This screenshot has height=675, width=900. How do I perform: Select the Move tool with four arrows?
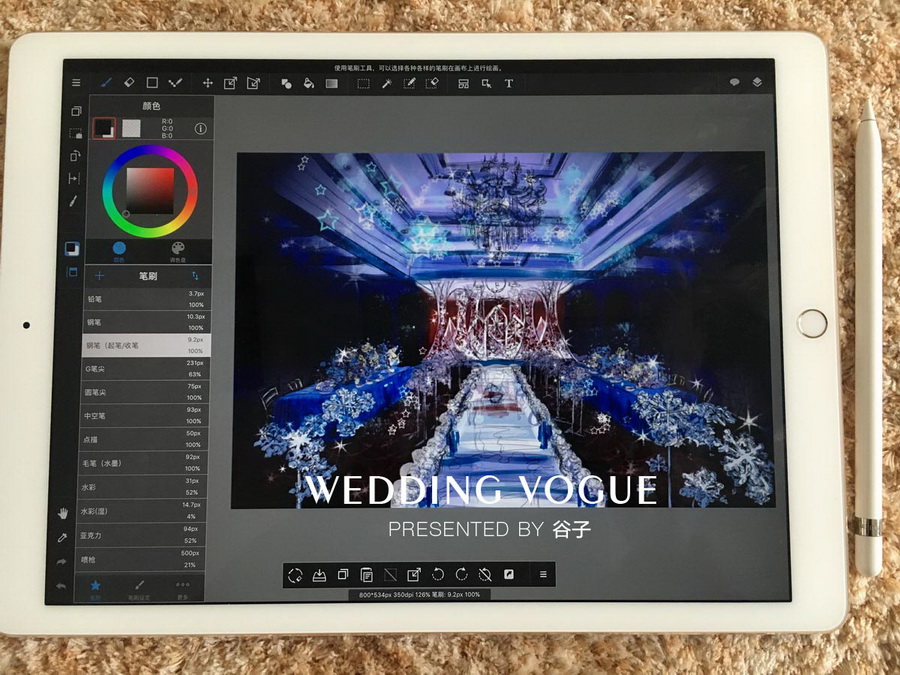pos(208,83)
